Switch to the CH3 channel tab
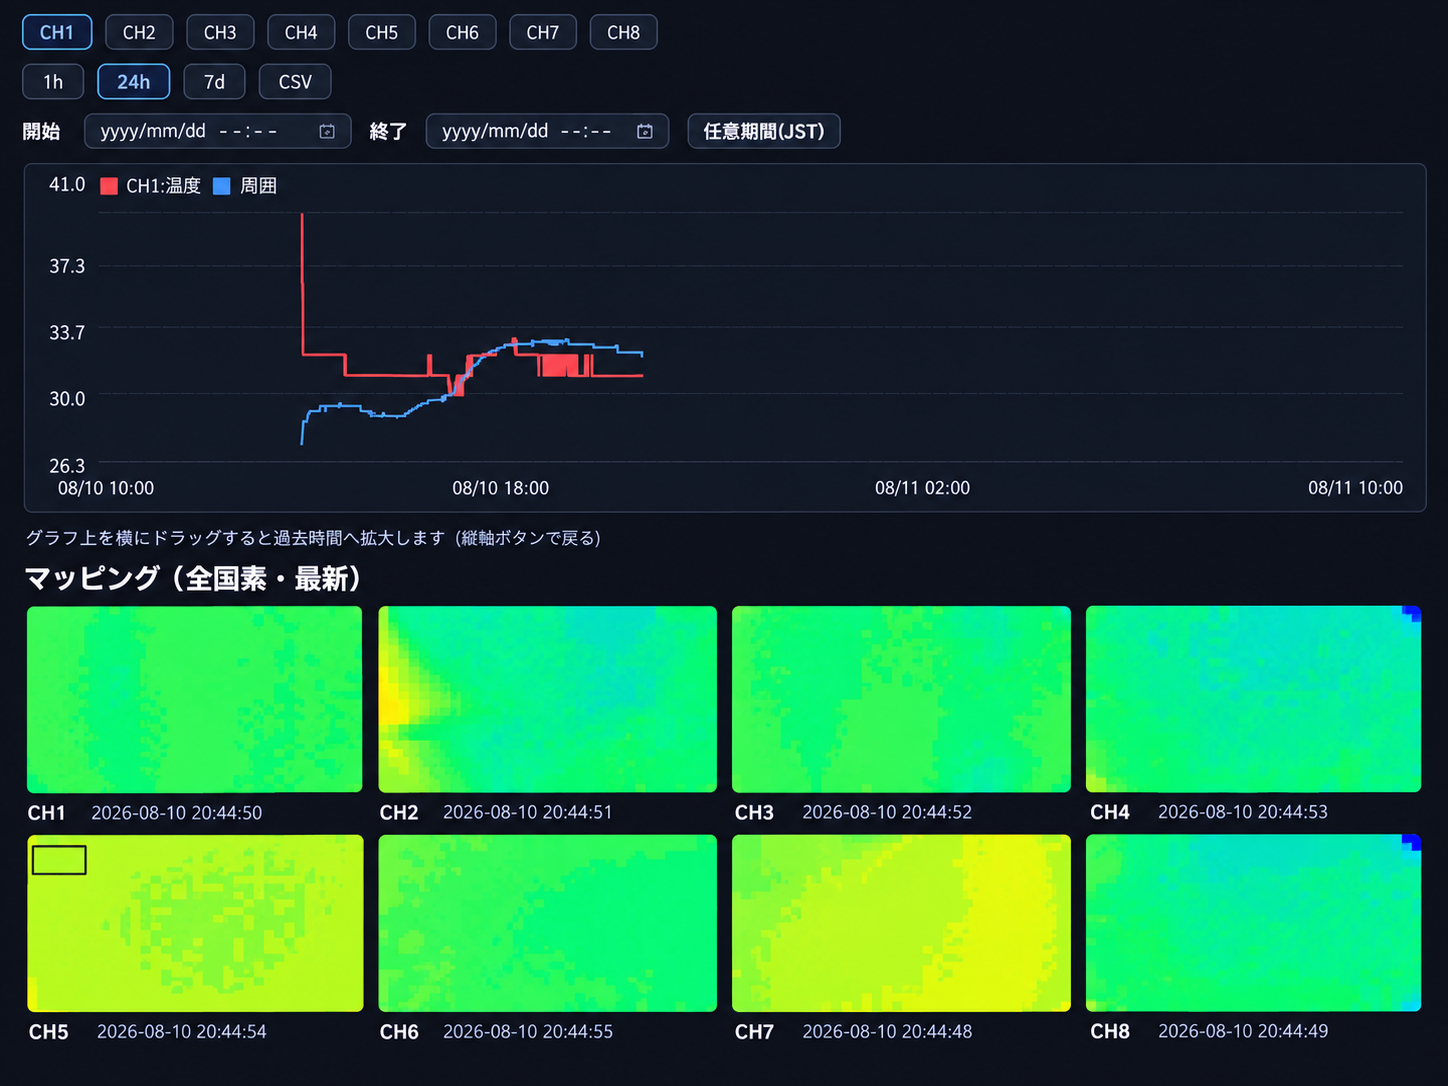This screenshot has width=1448, height=1086. pos(220,32)
